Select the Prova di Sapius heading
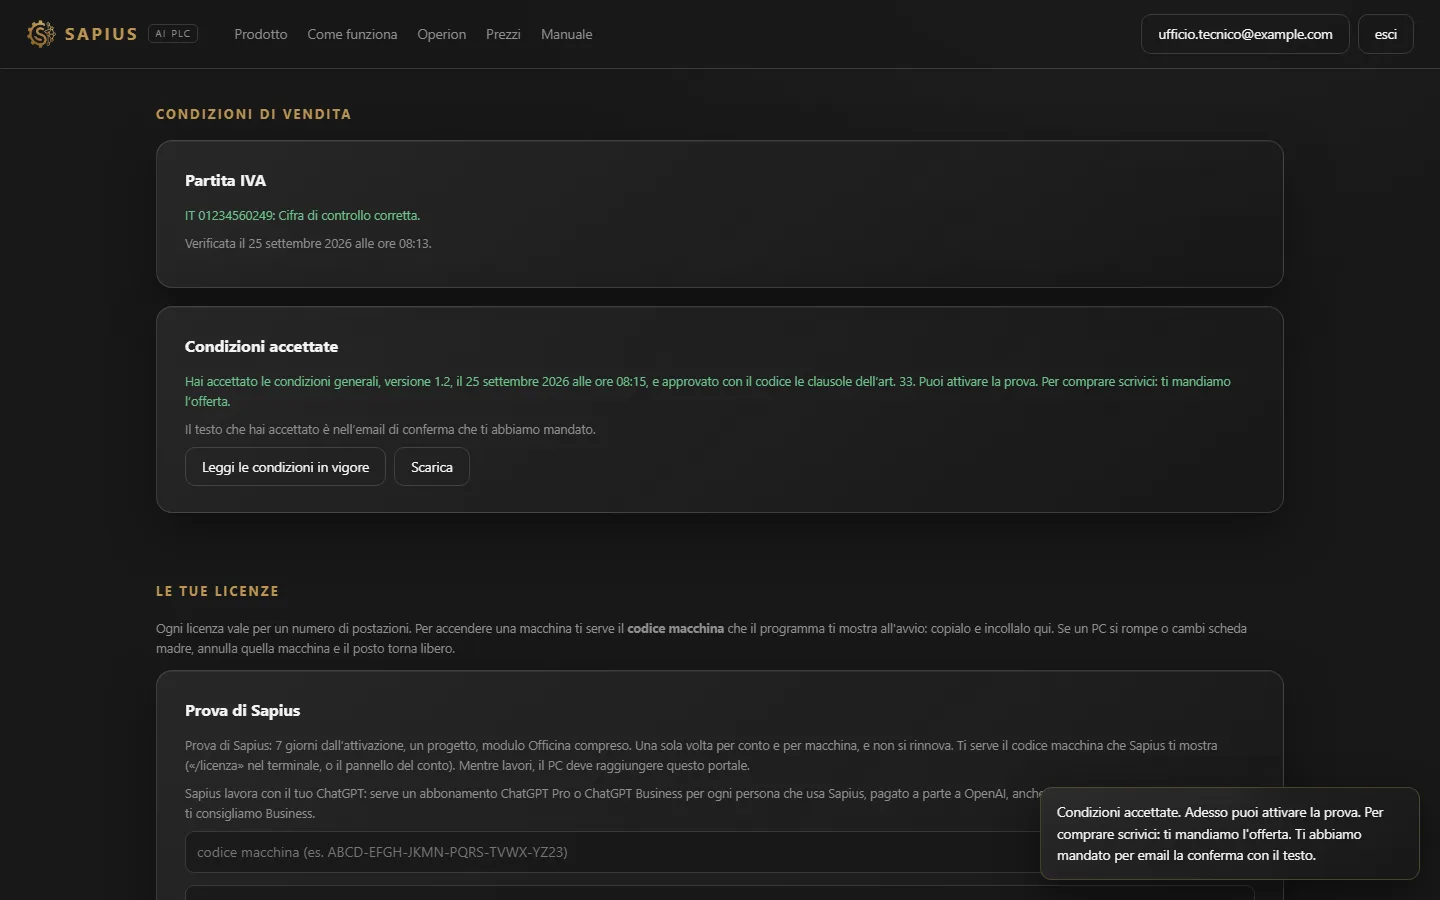 242,711
